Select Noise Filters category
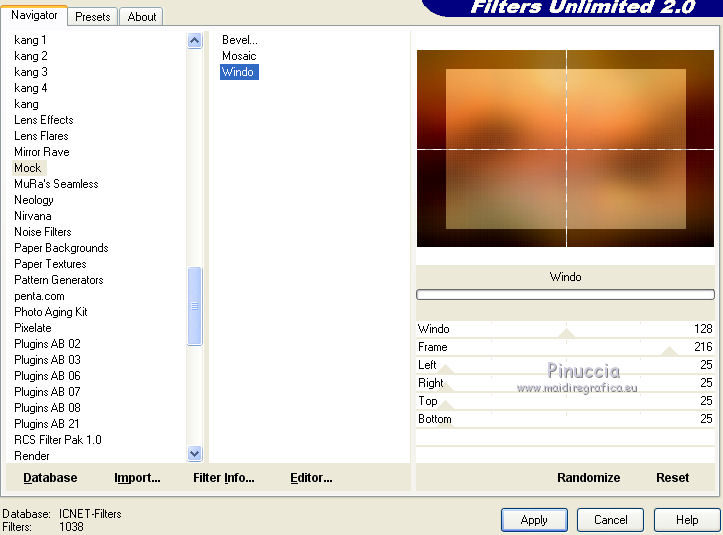This screenshot has width=723, height=535. [x=43, y=232]
